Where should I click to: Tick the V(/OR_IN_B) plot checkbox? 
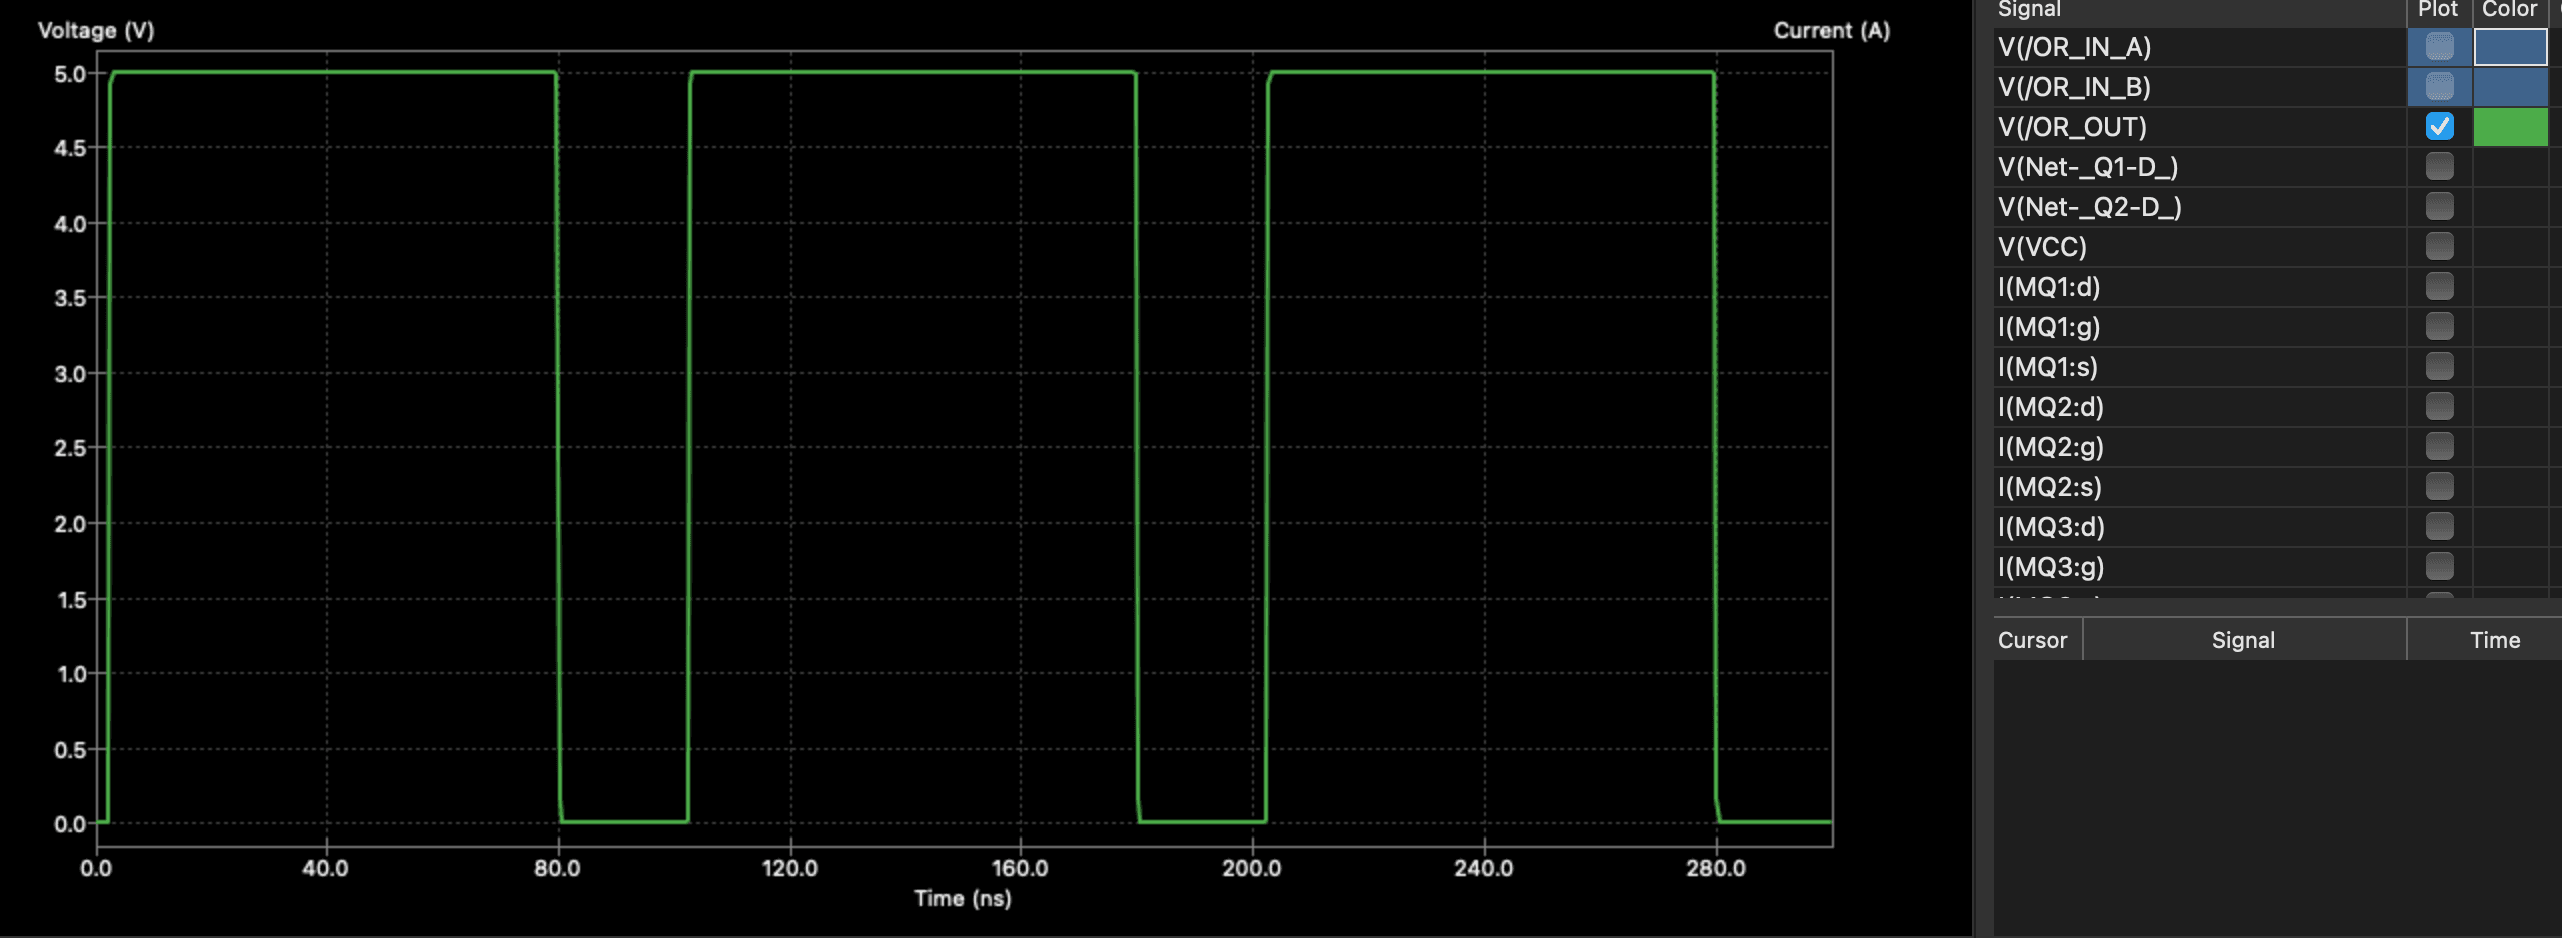(2439, 87)
